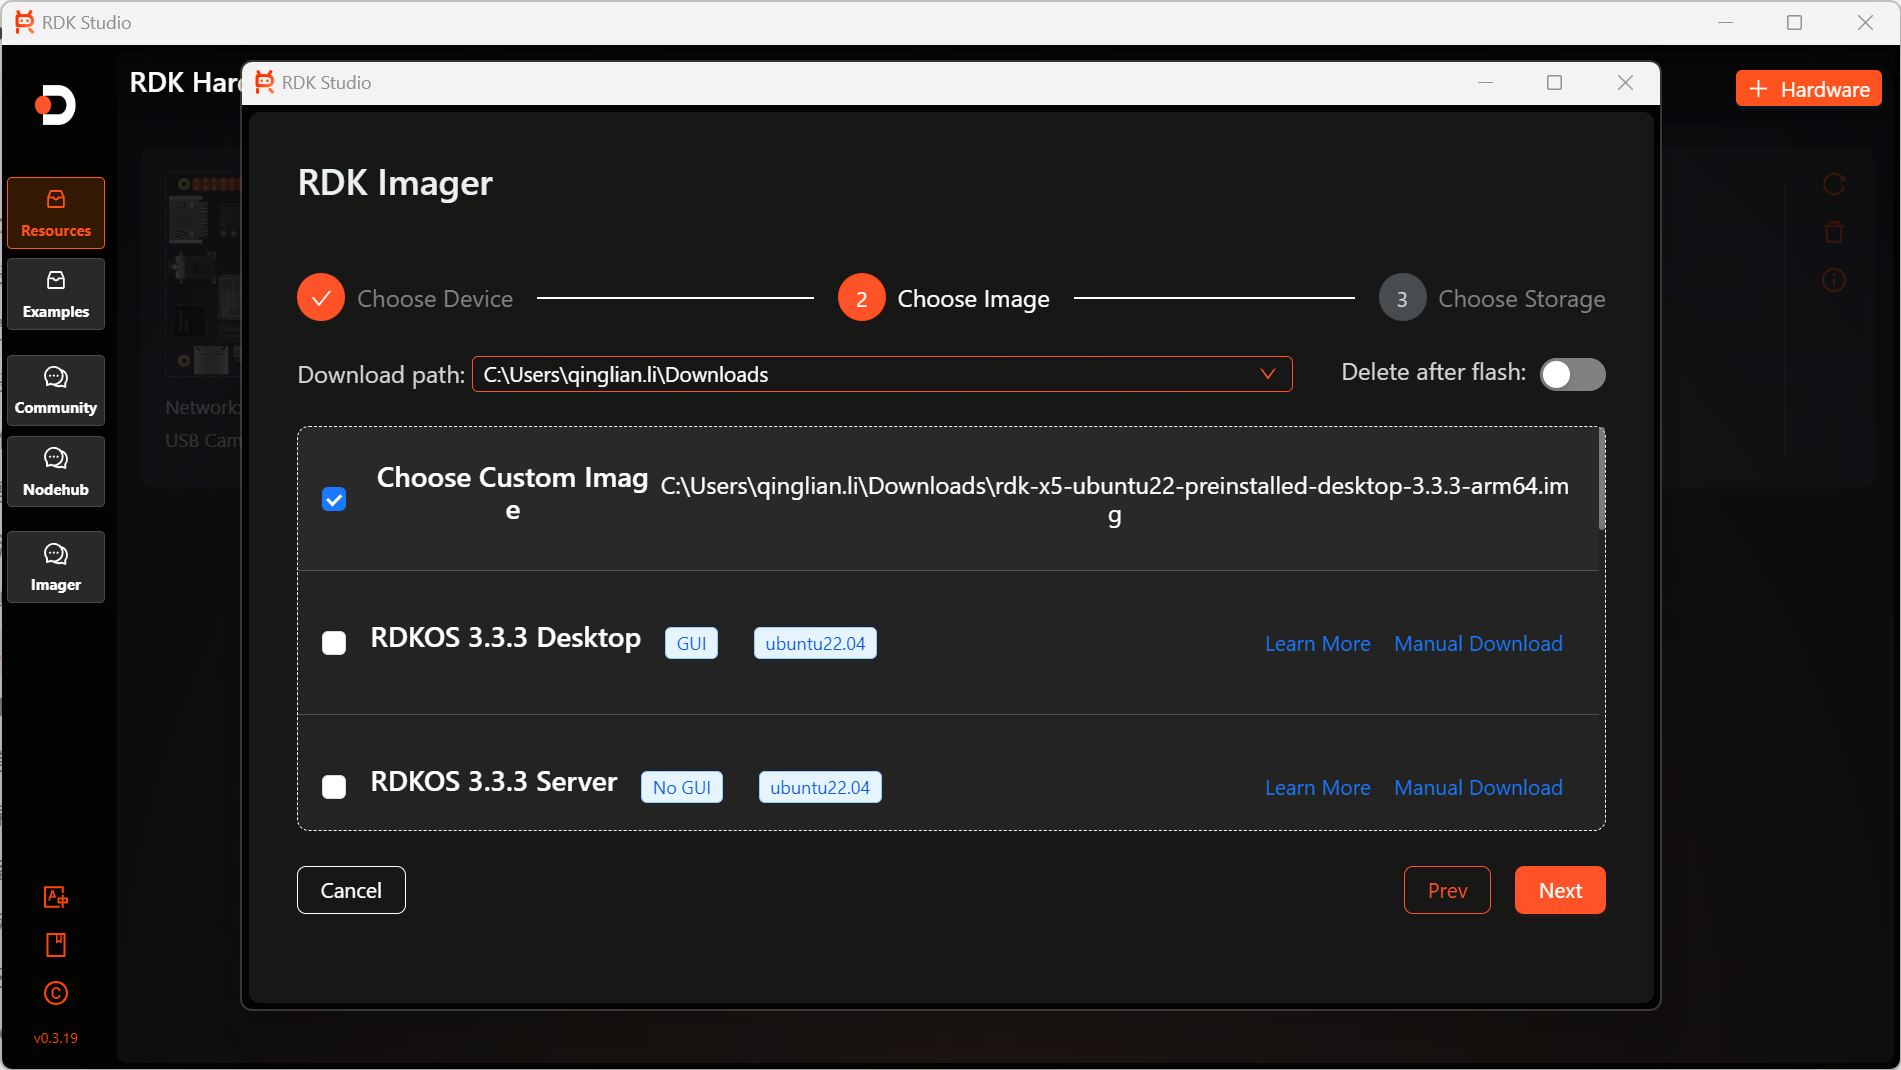This screenshot has height=1070, width=1901.
Task: Open Nodehub from the sidebar
Action: pyautogui.click(x=55, y=471)
